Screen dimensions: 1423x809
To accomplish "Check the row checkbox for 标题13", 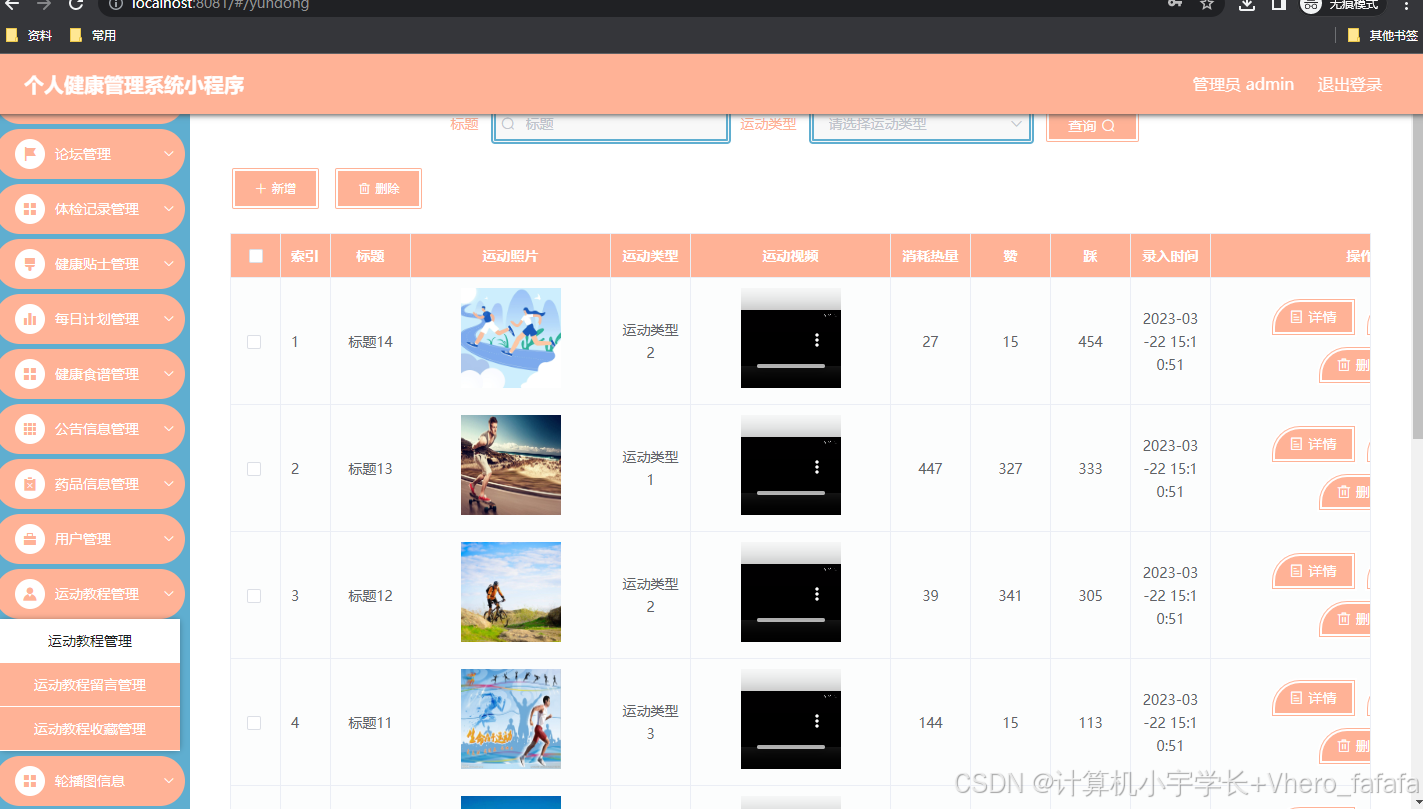I will tap(254, 469).
